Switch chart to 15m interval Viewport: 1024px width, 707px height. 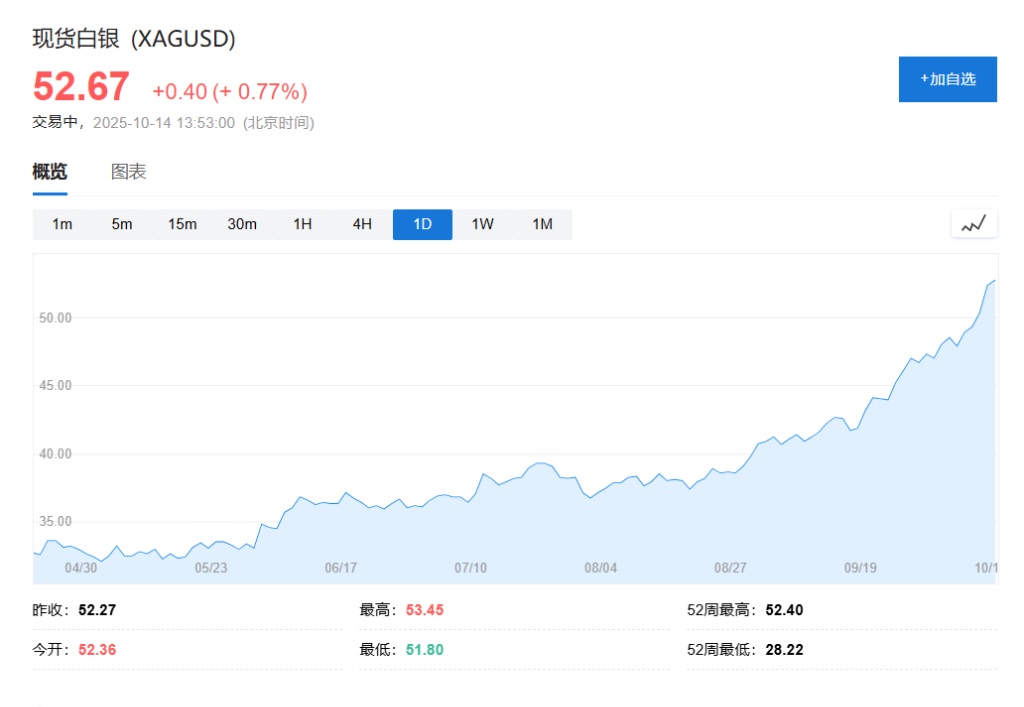(182, 224)
